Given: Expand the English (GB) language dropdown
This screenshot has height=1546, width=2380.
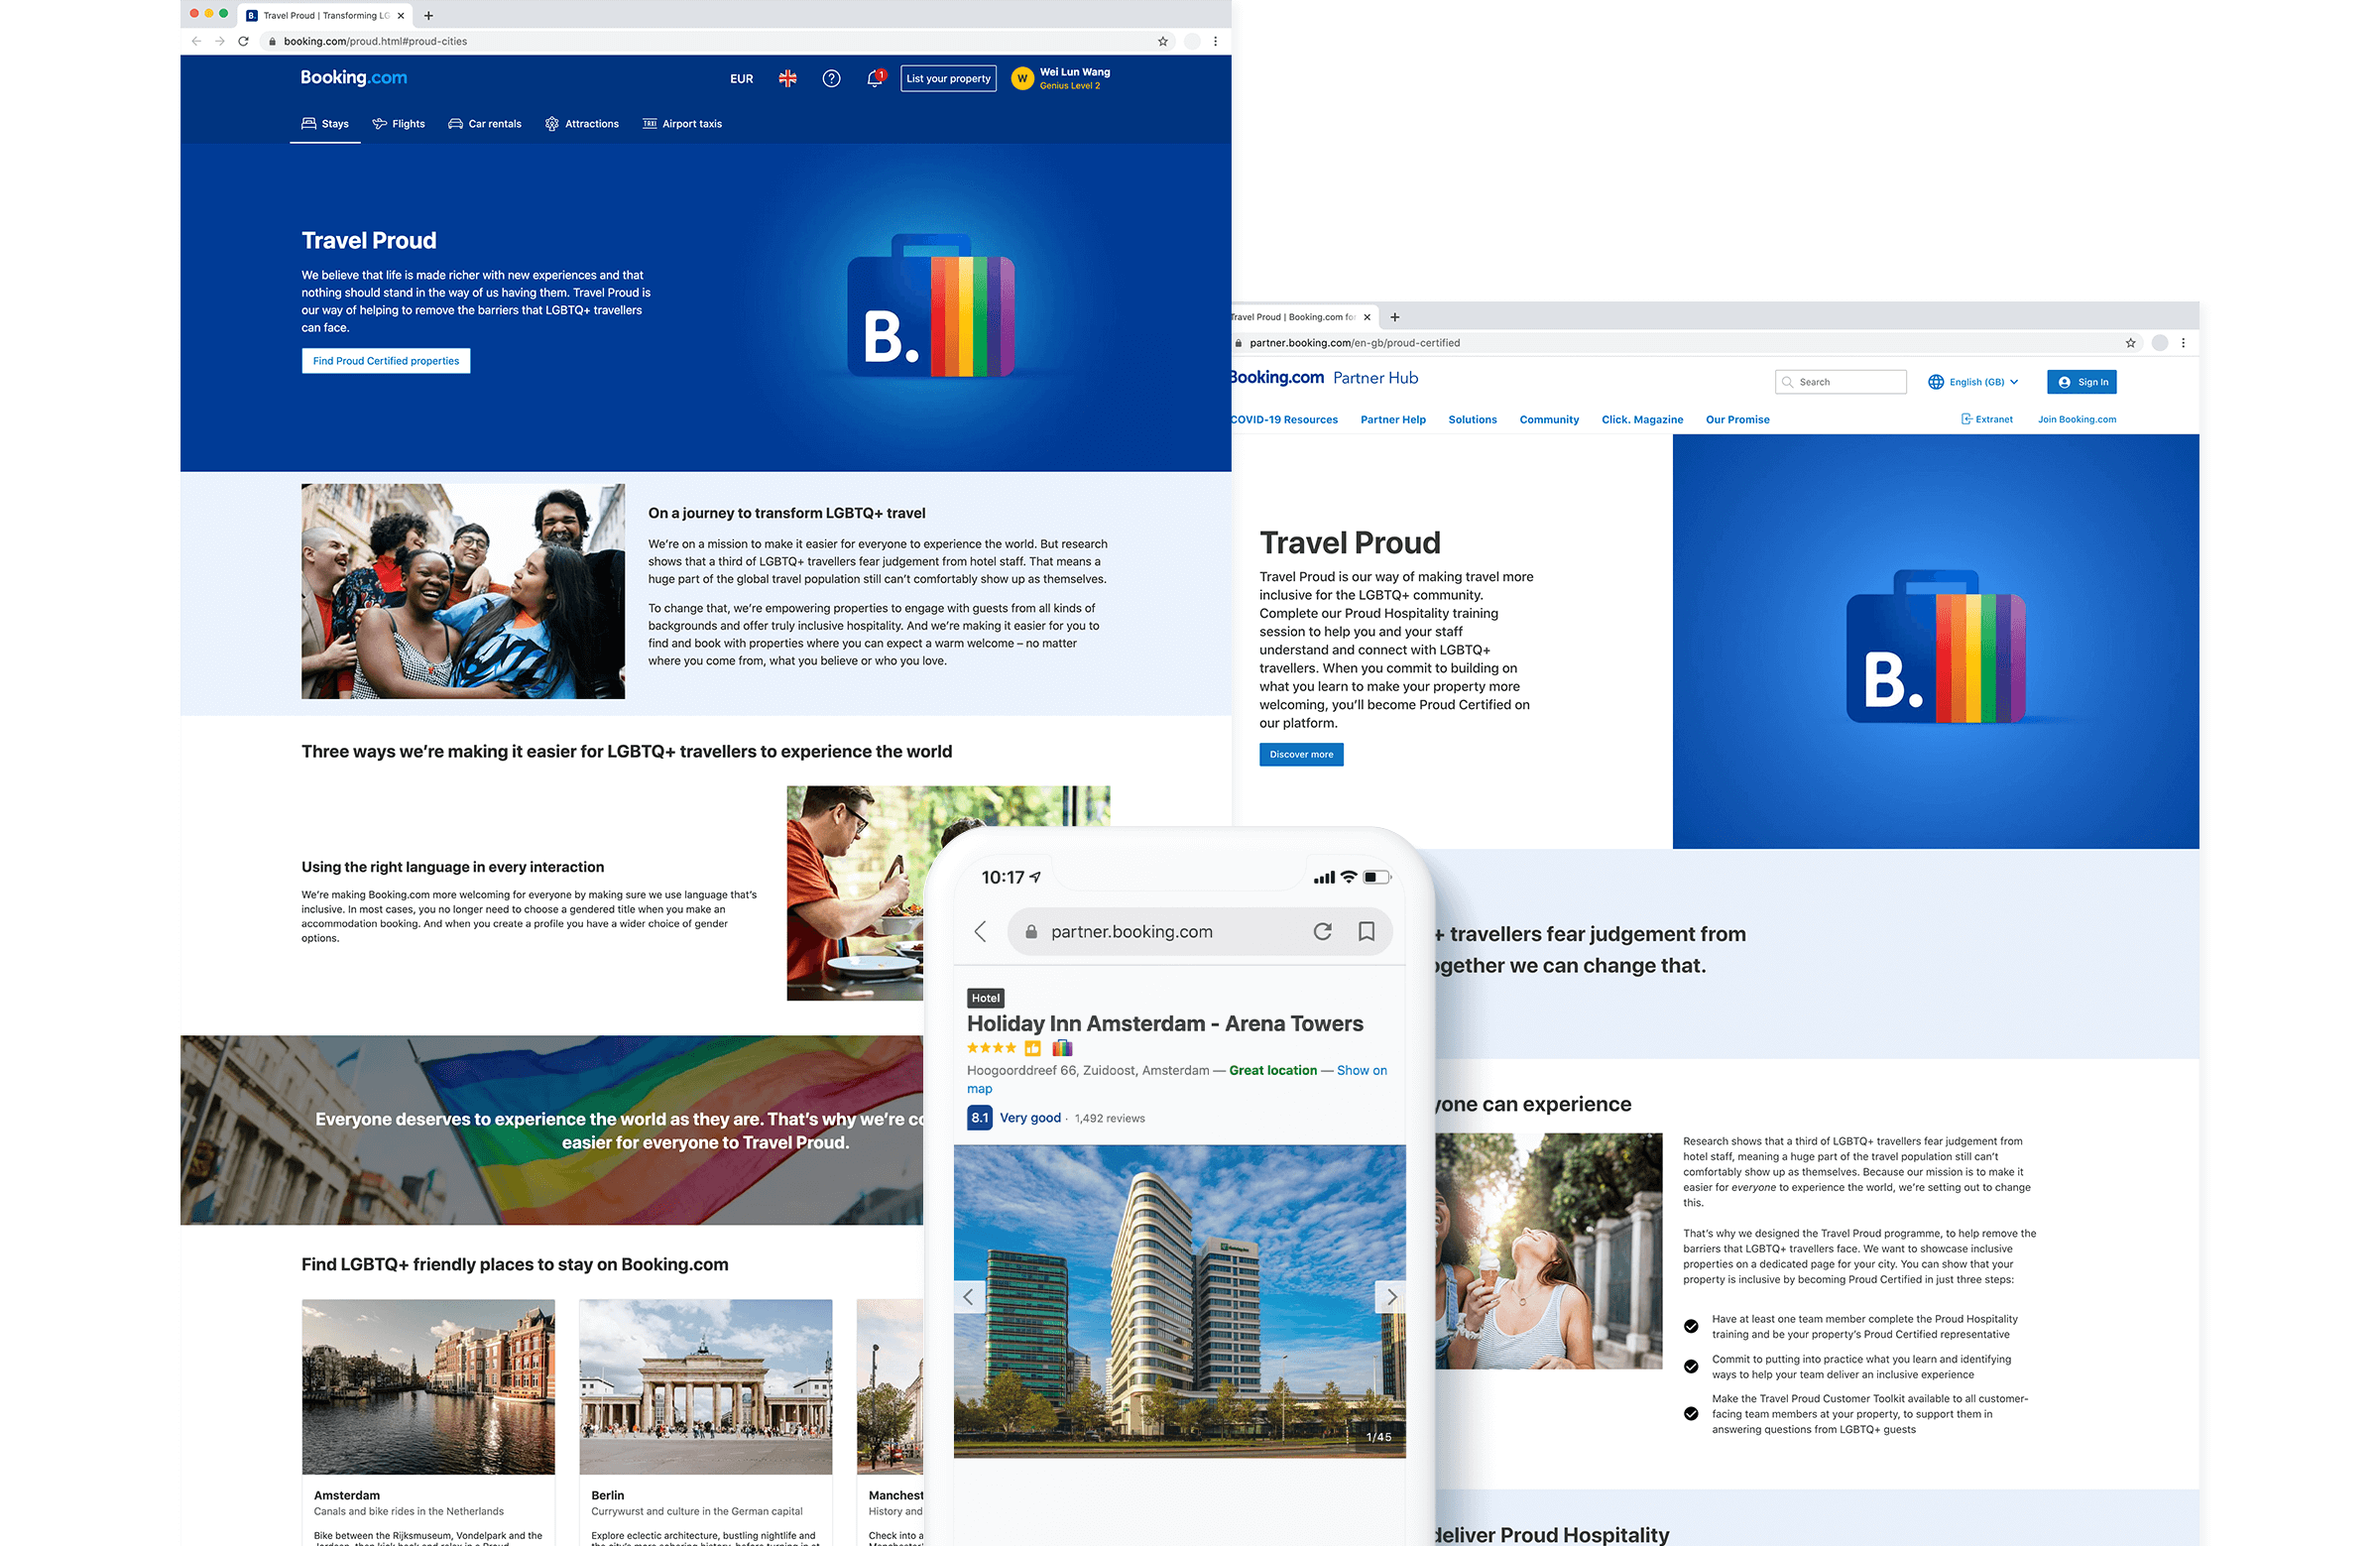Looking at the screenshot, I should tap(1974, 382).
